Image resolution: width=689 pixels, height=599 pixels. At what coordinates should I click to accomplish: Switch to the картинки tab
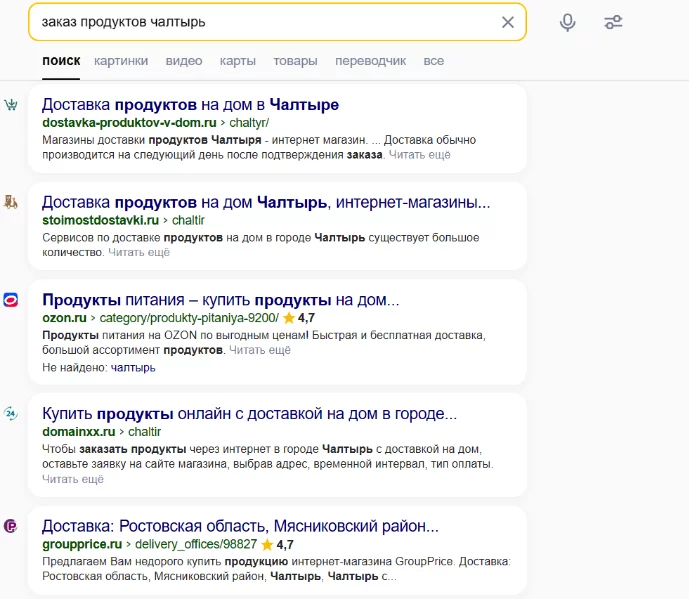click(x=121, y=61)
